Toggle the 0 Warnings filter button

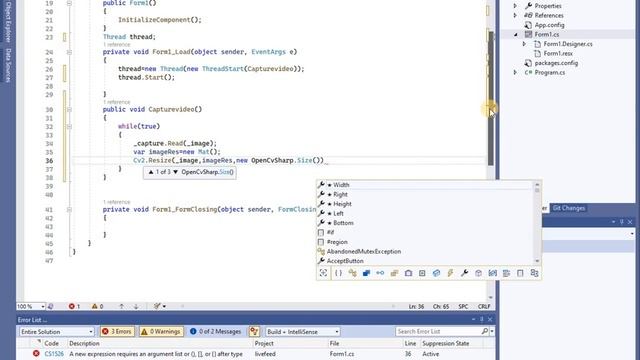pyautogui.click(x=161, y=331)
